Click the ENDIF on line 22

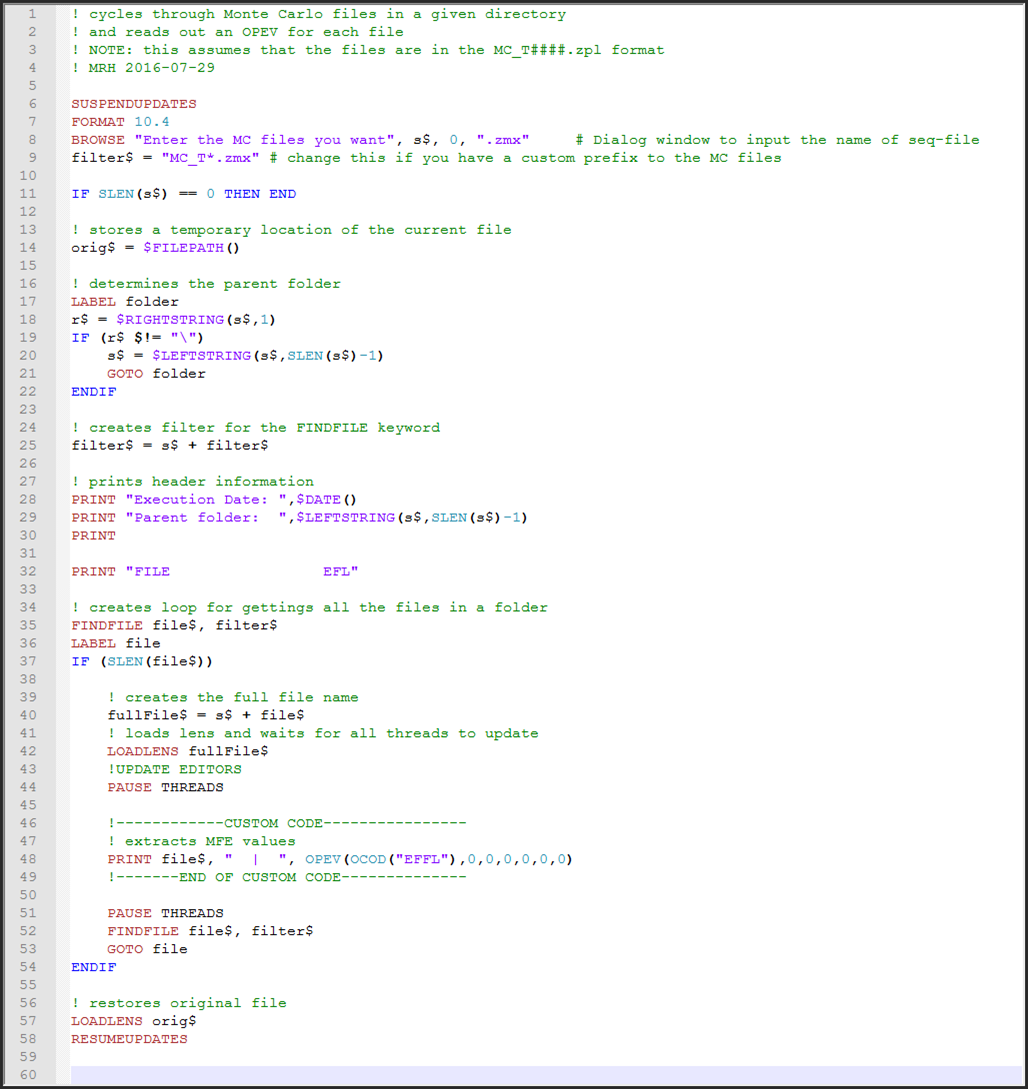click(94, 392)
